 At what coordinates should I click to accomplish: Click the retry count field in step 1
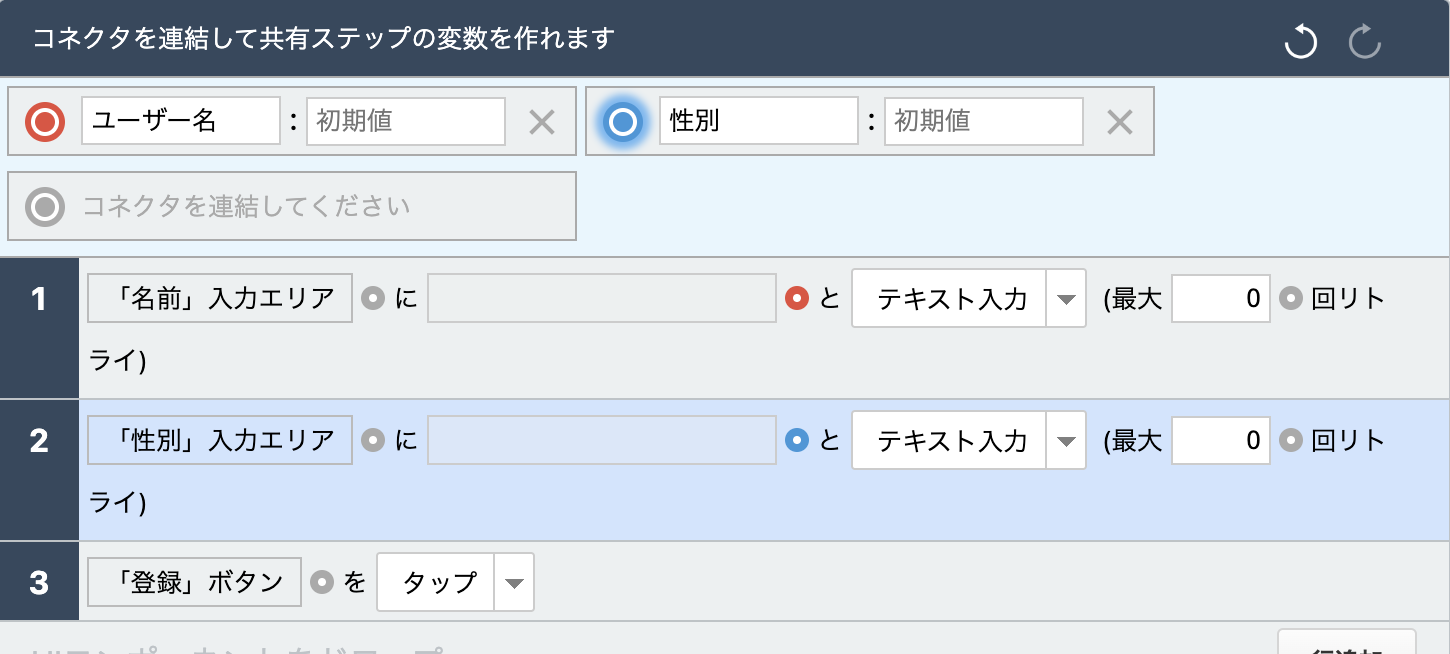click(1221, 298)
